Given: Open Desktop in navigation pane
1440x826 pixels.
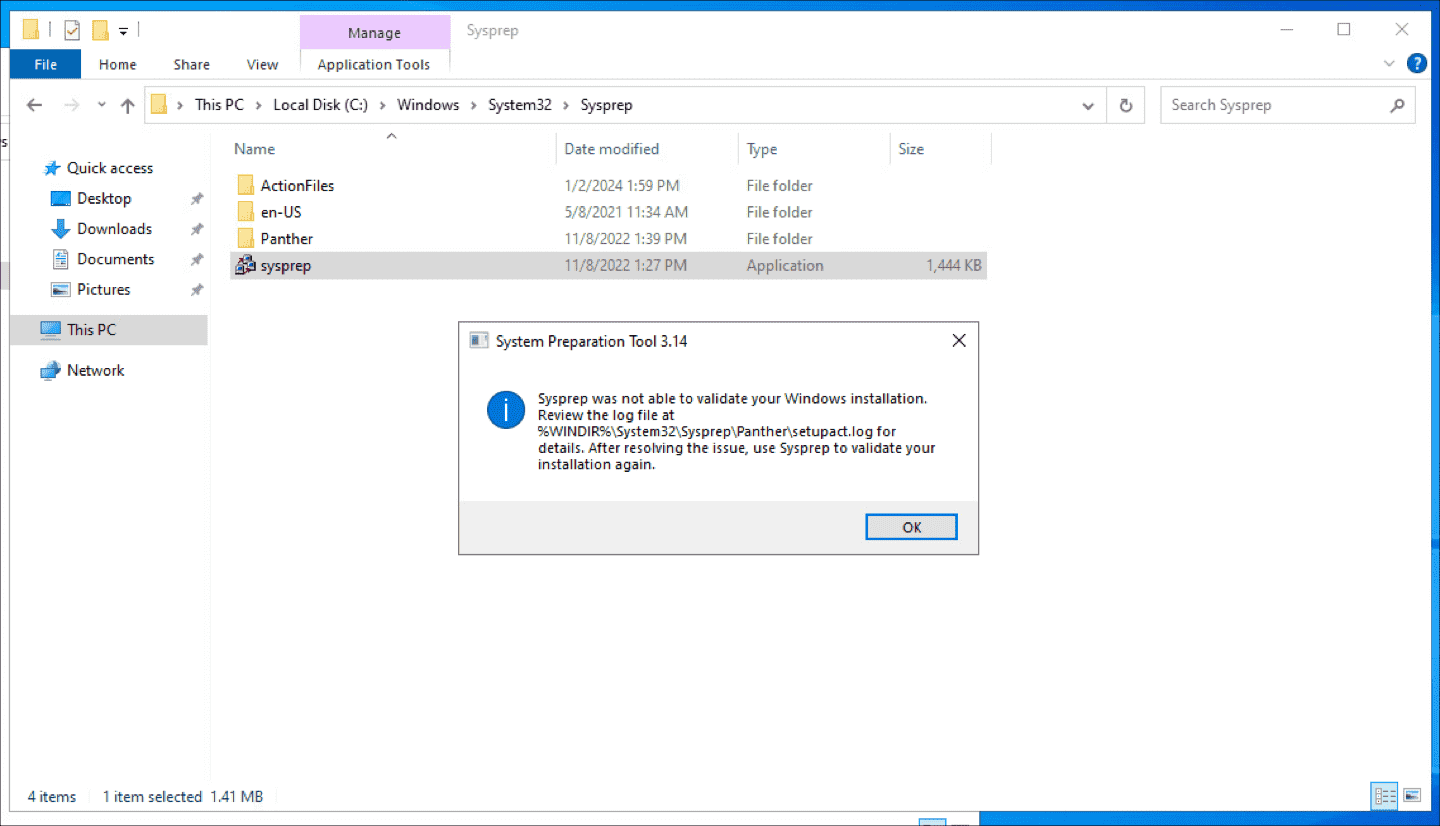Looking at the screenshot, I should [x=103, y=198].
